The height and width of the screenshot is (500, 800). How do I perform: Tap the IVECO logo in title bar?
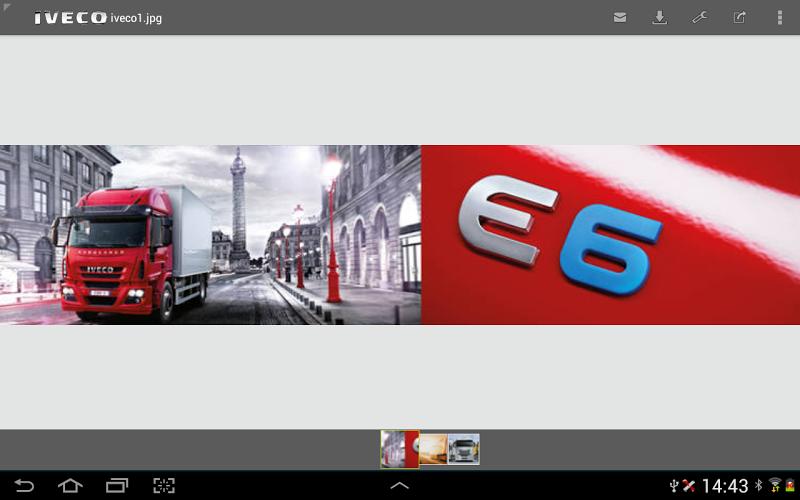[70, 18]
